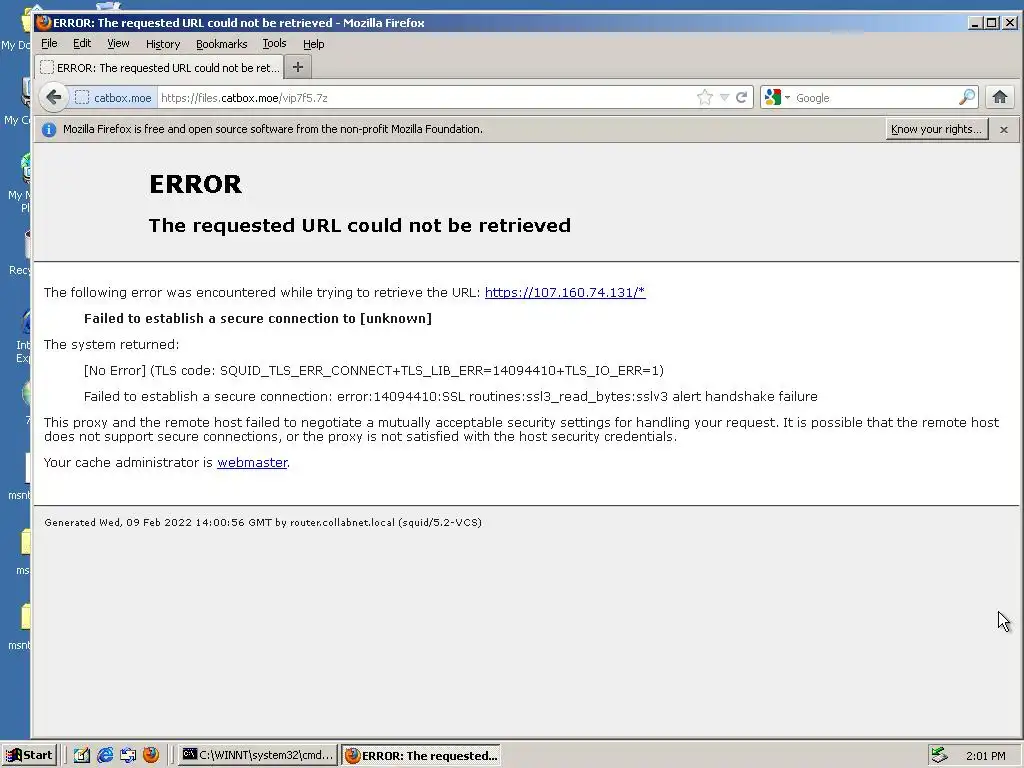The width and height of the screenshot is (1024, 768).
Task: Go to the Firefox home page icon
Action: [1000, 97]
